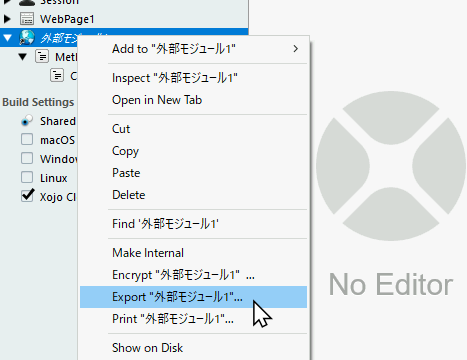Choose Export "外部モジュール1"... entry
Screen dimensions: 467x360
193,297
